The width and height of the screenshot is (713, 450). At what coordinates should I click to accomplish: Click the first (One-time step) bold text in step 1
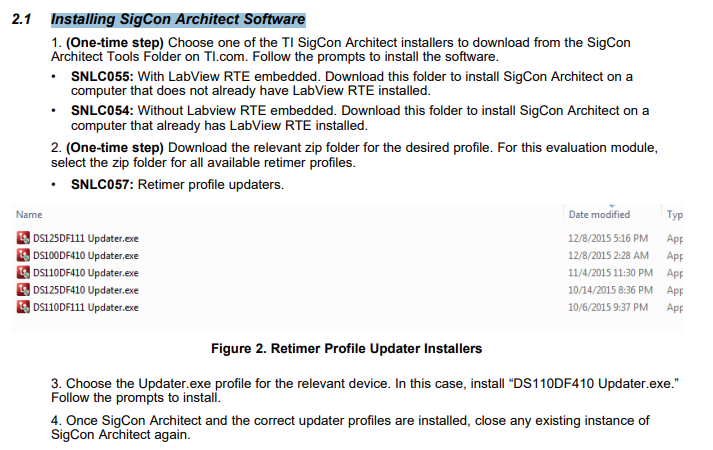pyautogui.click(x=115, y=43)
